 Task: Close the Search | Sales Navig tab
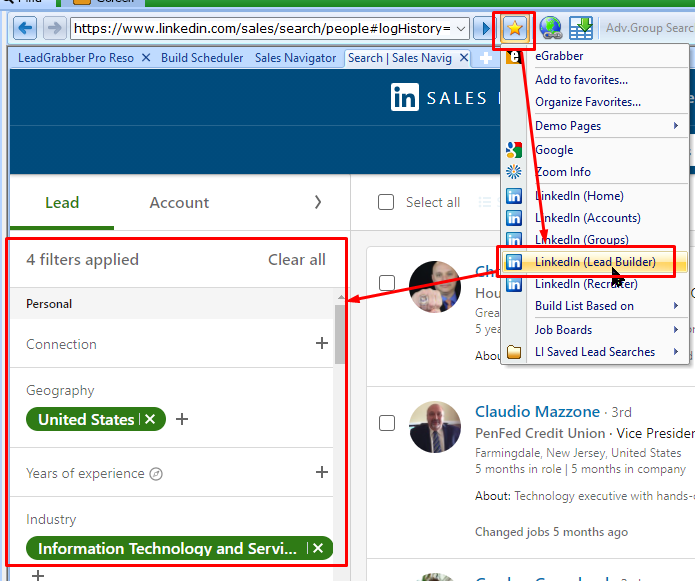point(464,58)
